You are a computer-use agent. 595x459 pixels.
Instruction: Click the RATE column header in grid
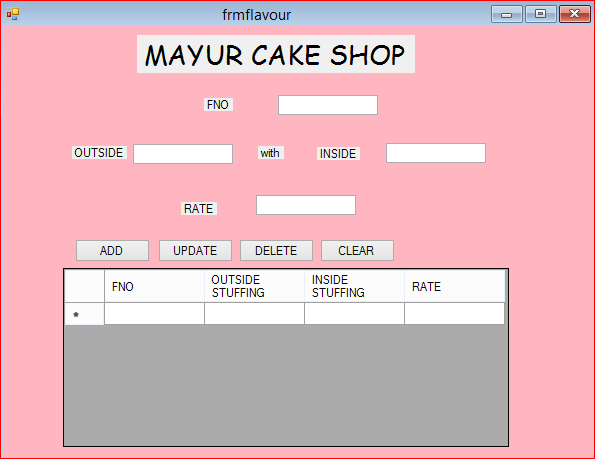(455, 286)
